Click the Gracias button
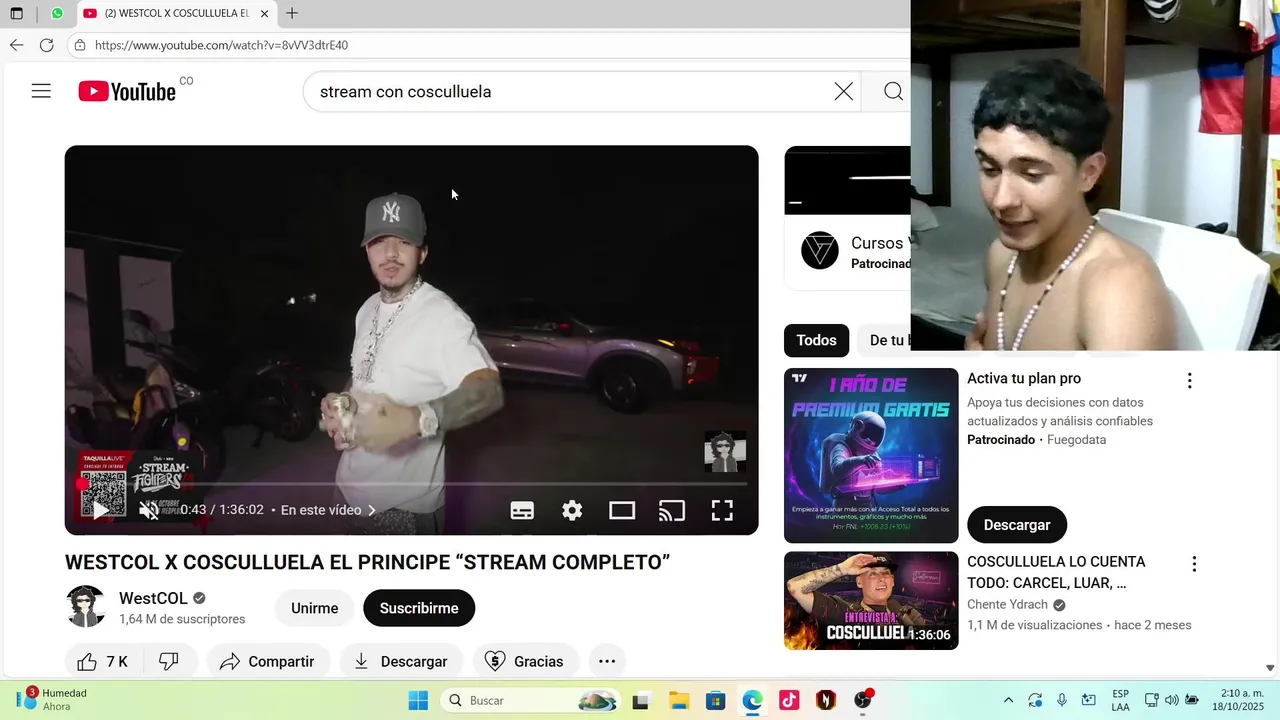The height and width of the screenshot is (720, 1280). [x=524, y=661]
